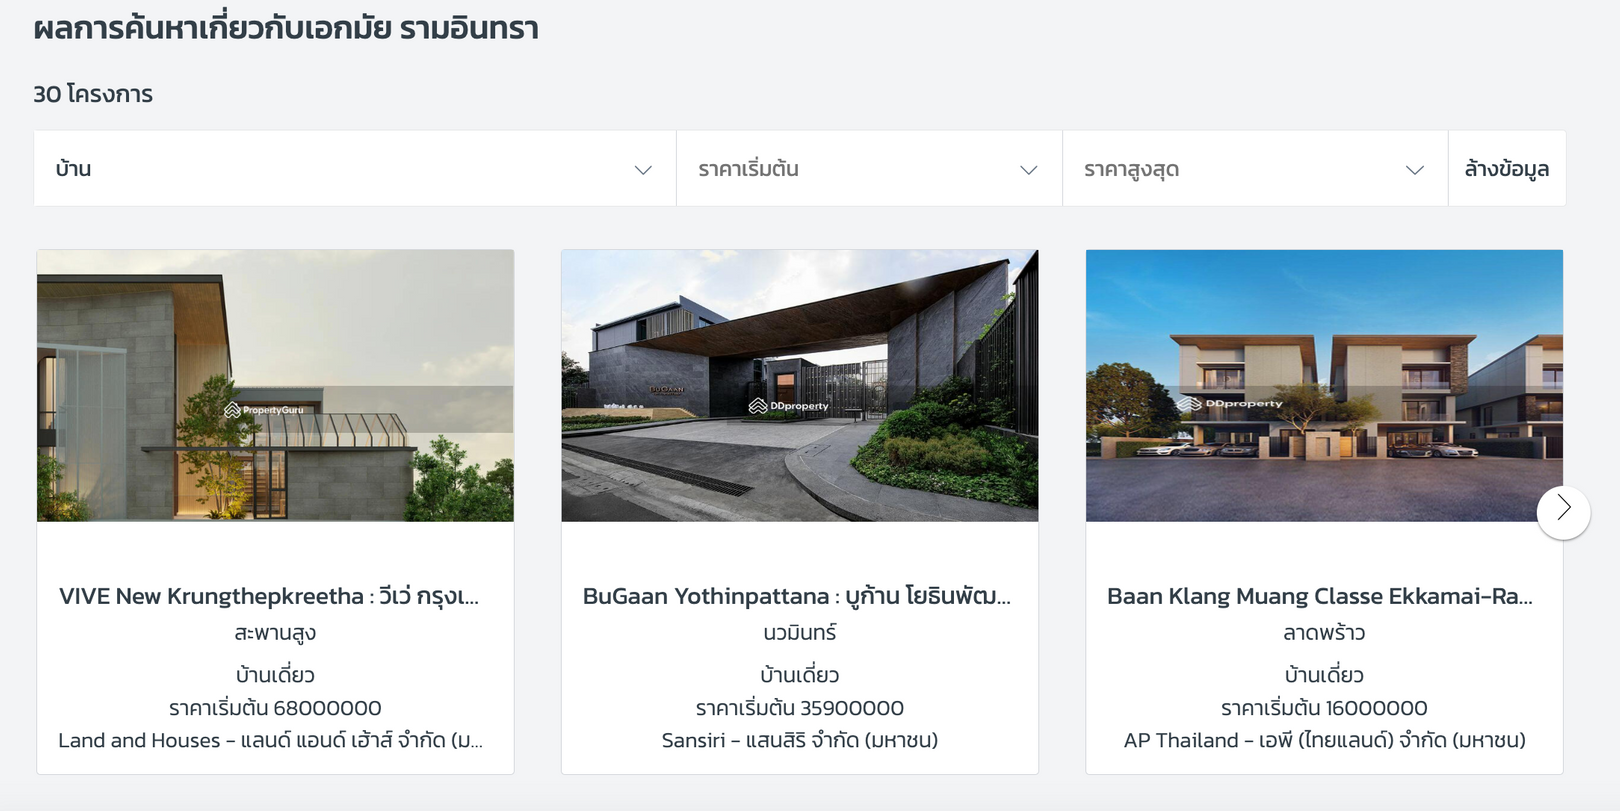Click the PropertyGuru watermark logo on first image

coord(264,410)
